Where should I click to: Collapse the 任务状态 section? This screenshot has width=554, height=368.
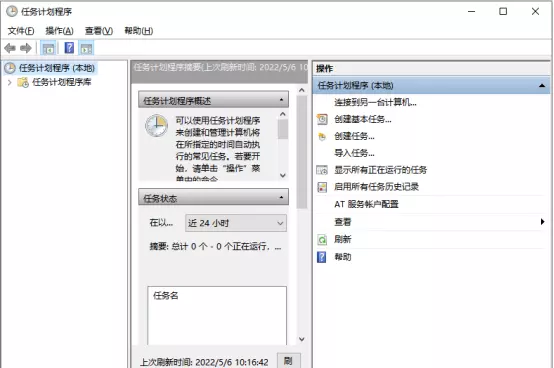coord(281,197)
